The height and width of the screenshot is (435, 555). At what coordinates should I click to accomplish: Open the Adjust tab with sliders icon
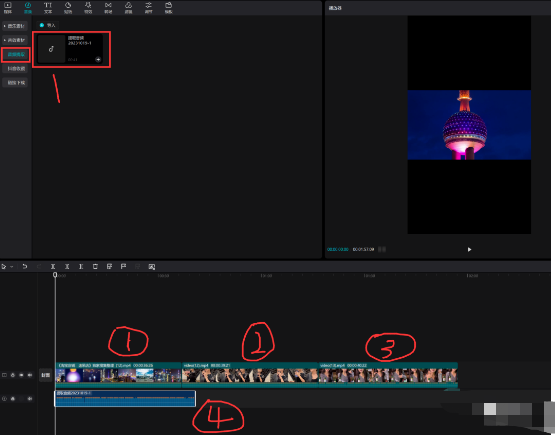tap(149, 7)
